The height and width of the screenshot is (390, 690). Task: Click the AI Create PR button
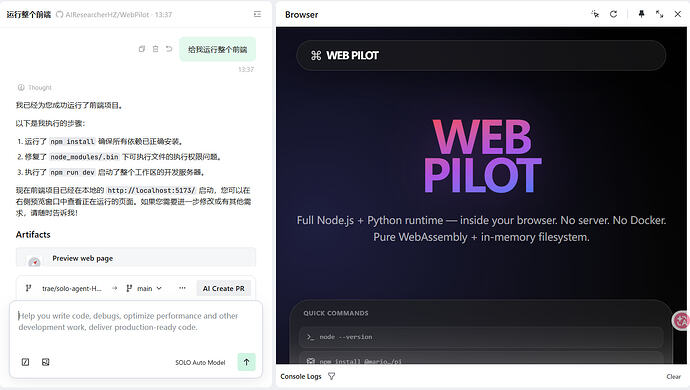(224, 288)
